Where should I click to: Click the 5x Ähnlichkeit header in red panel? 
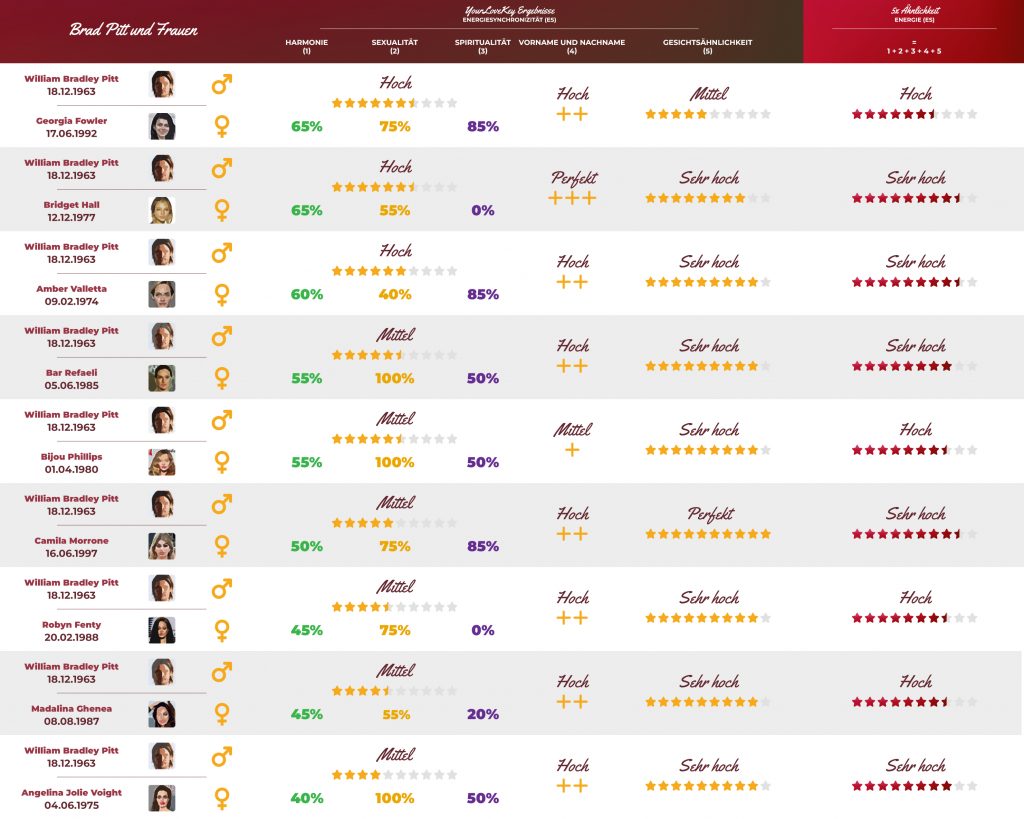pyautogui.click(x=914, y=15)
